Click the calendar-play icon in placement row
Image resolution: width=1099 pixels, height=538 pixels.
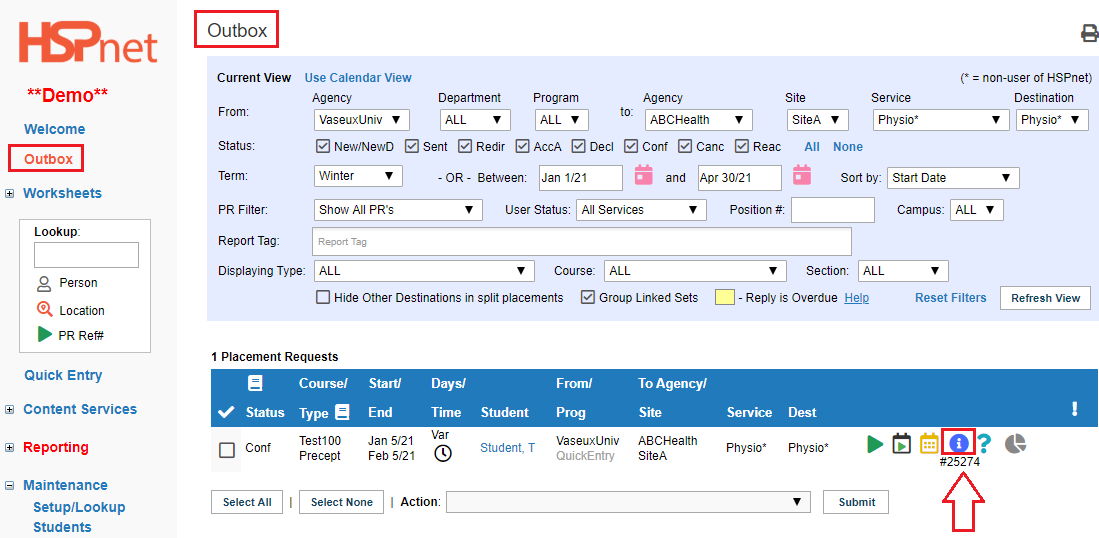point(901,443)
